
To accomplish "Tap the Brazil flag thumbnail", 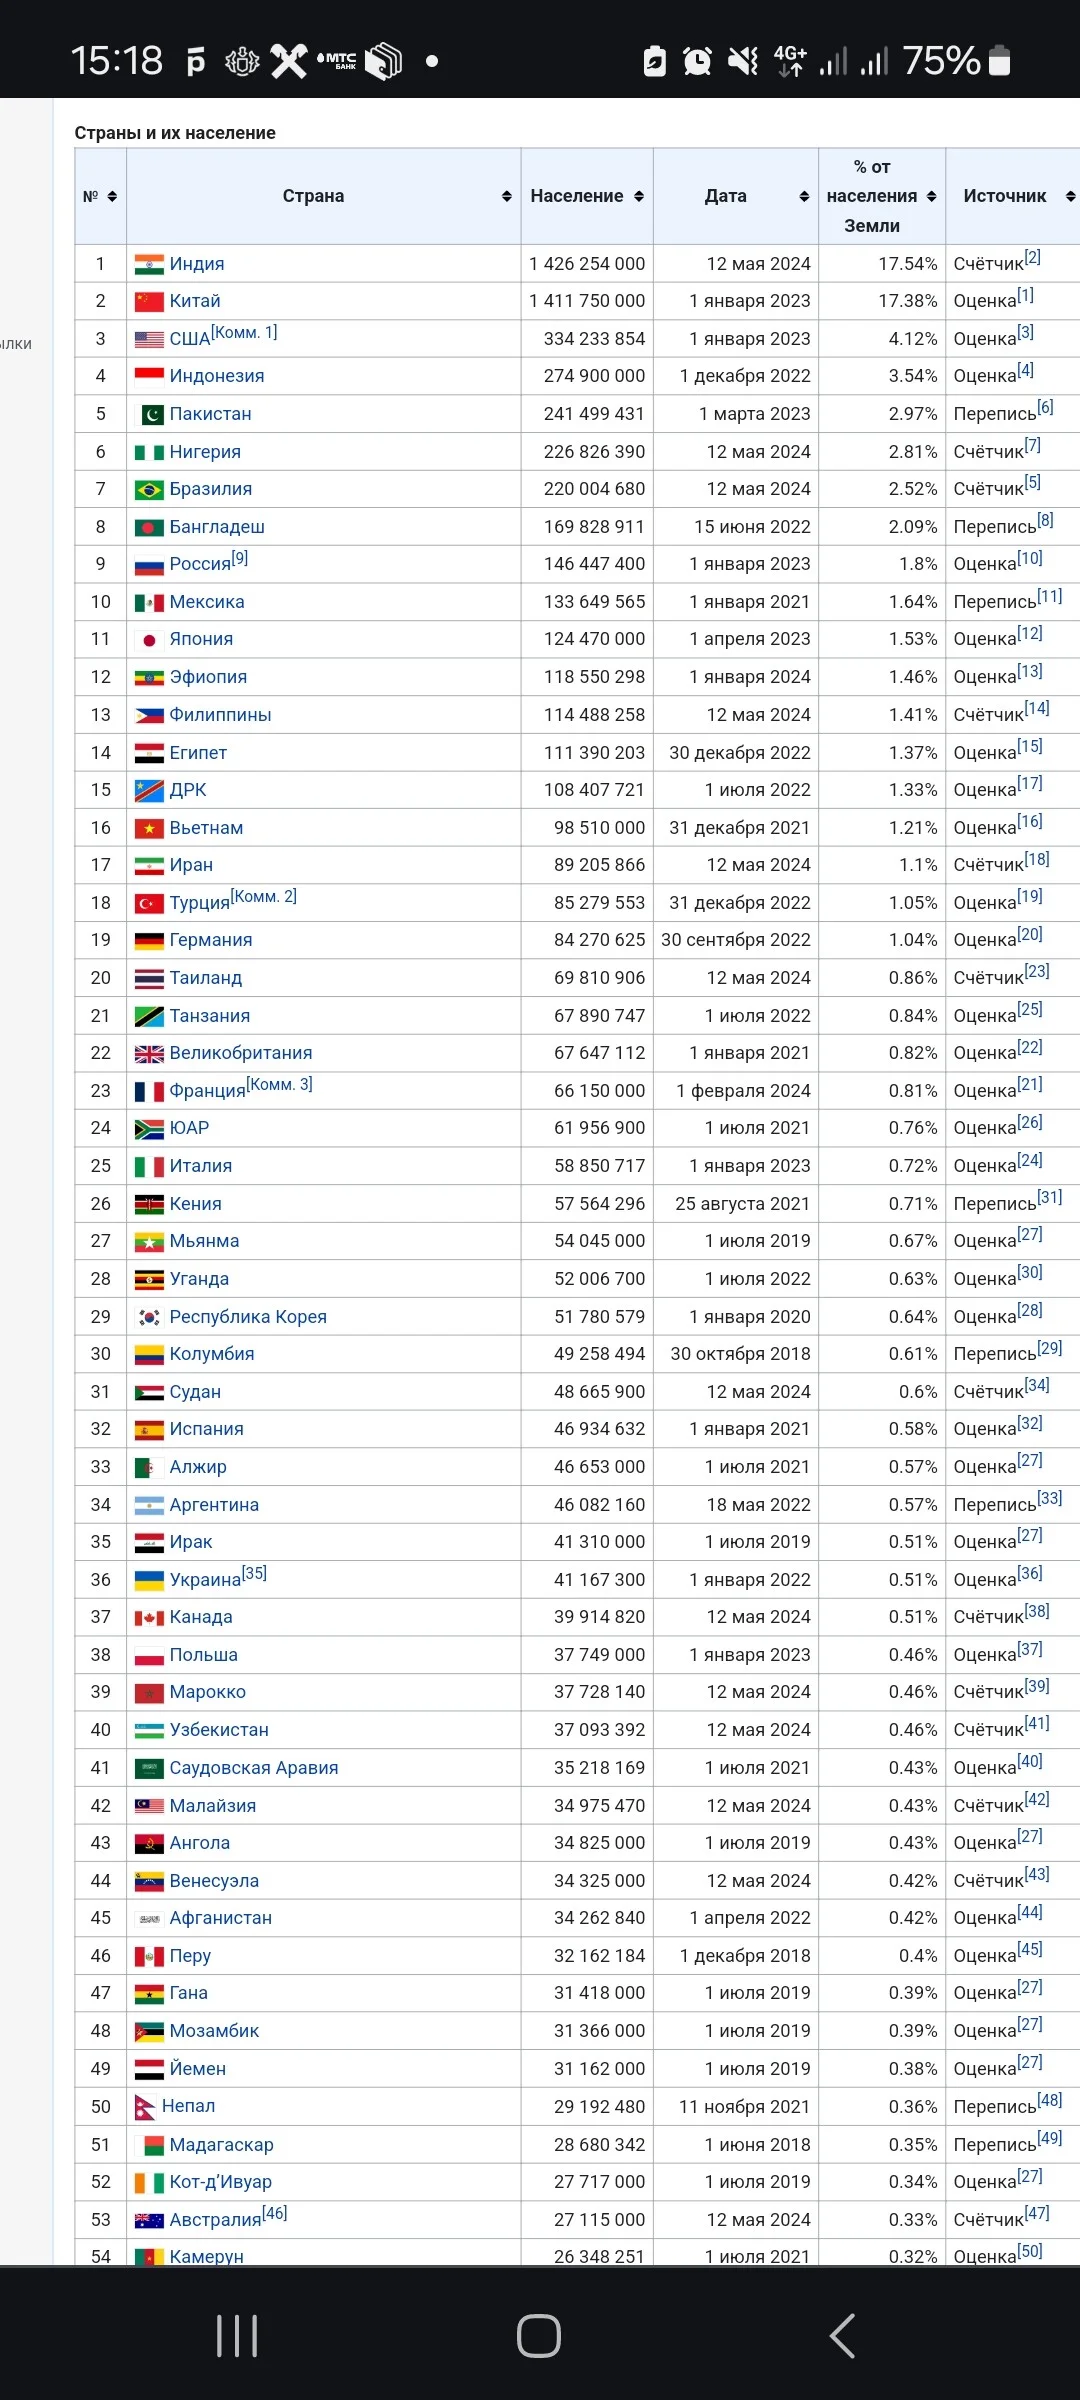I will [x=149, y=490].
